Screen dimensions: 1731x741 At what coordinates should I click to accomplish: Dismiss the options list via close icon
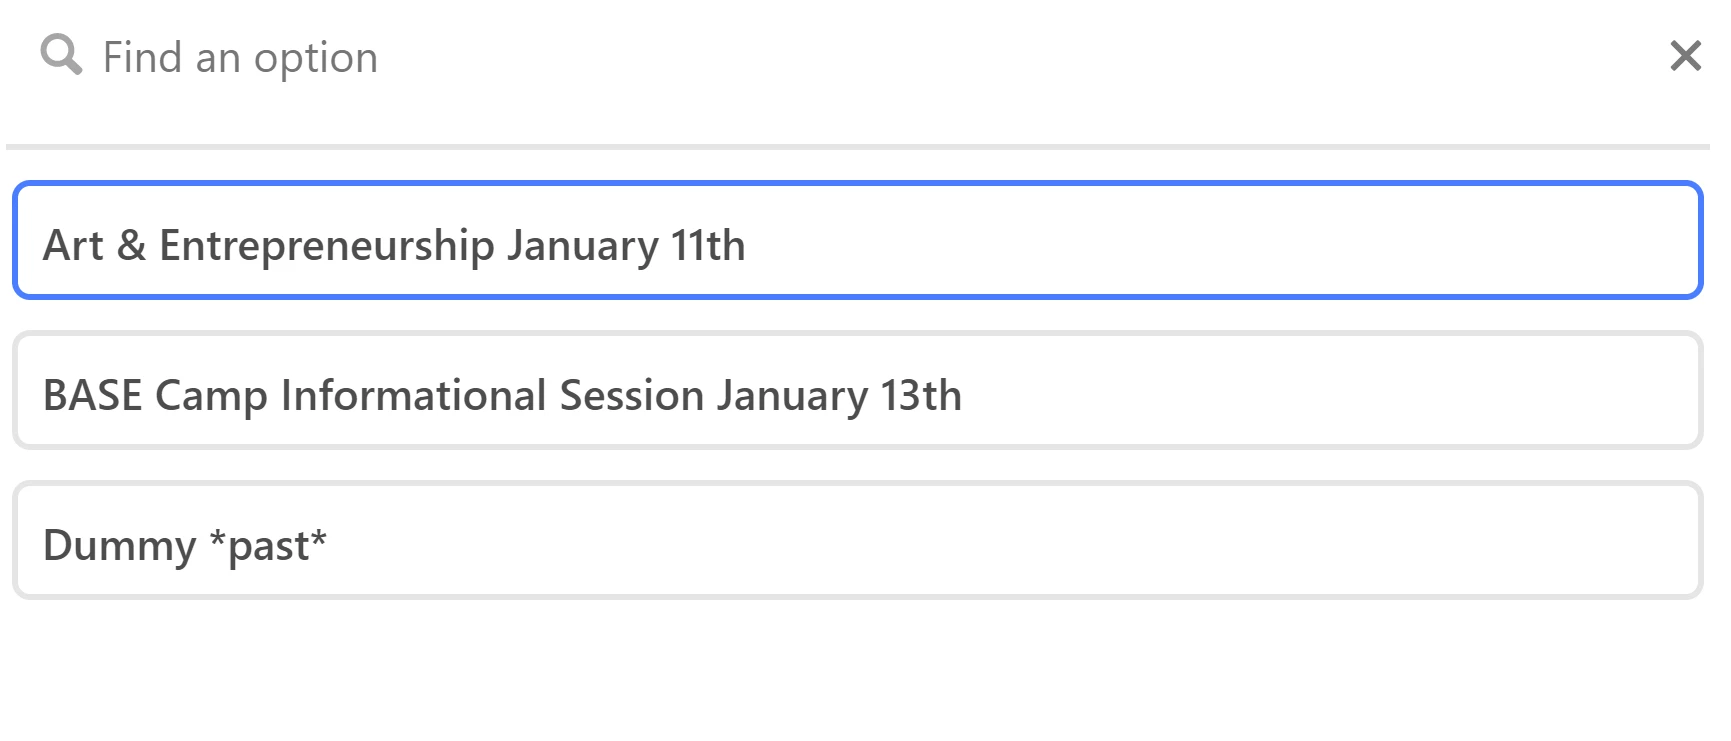pyautogui.click(x=1685, y=56)
